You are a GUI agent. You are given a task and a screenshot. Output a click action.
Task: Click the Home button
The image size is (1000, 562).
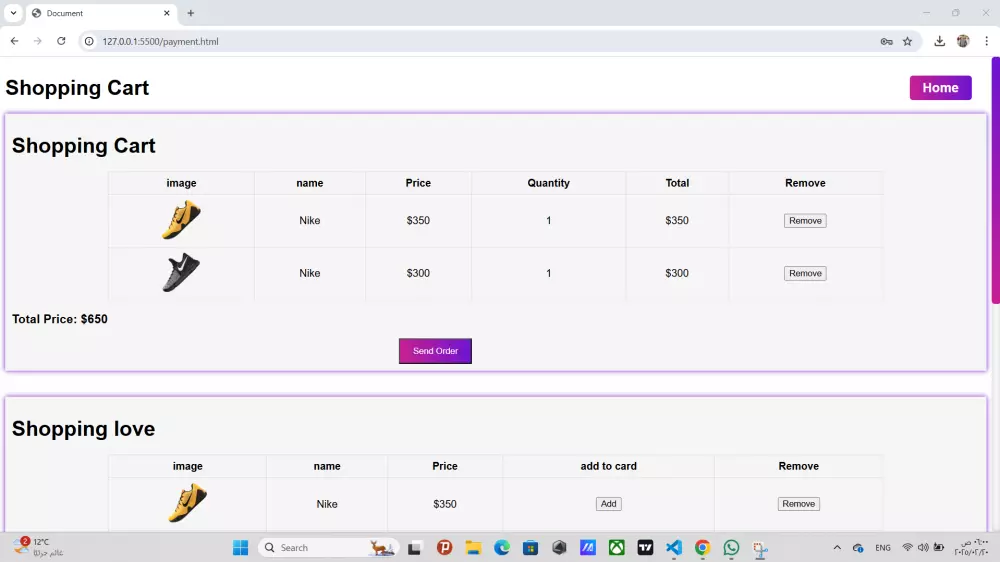click(x=940, y=88)
